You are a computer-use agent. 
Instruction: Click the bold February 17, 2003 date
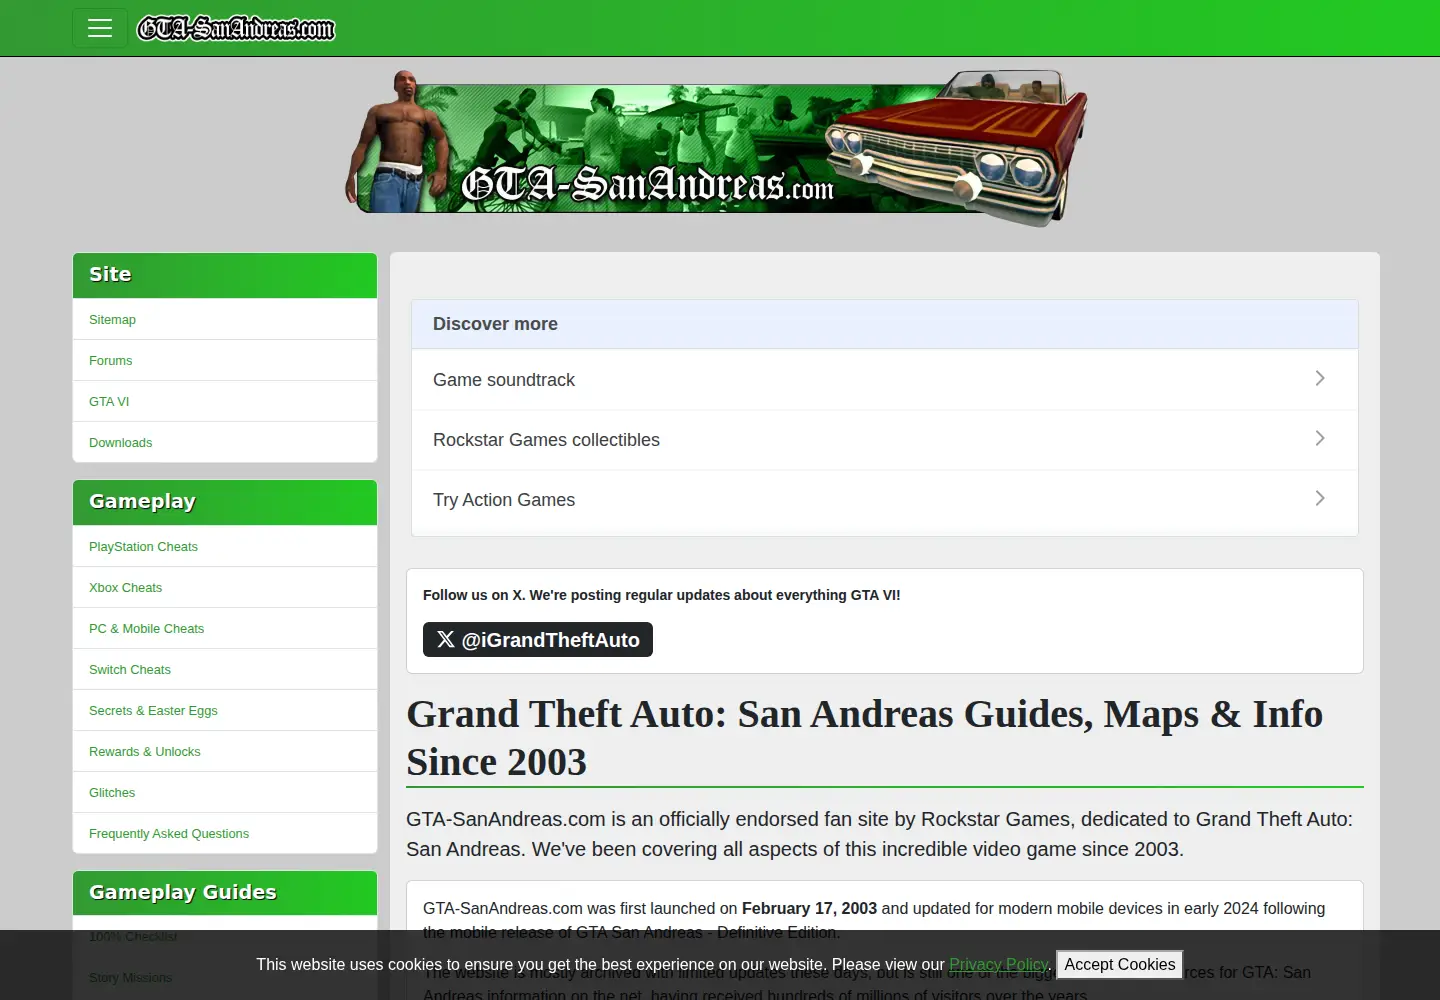[809, 908]
